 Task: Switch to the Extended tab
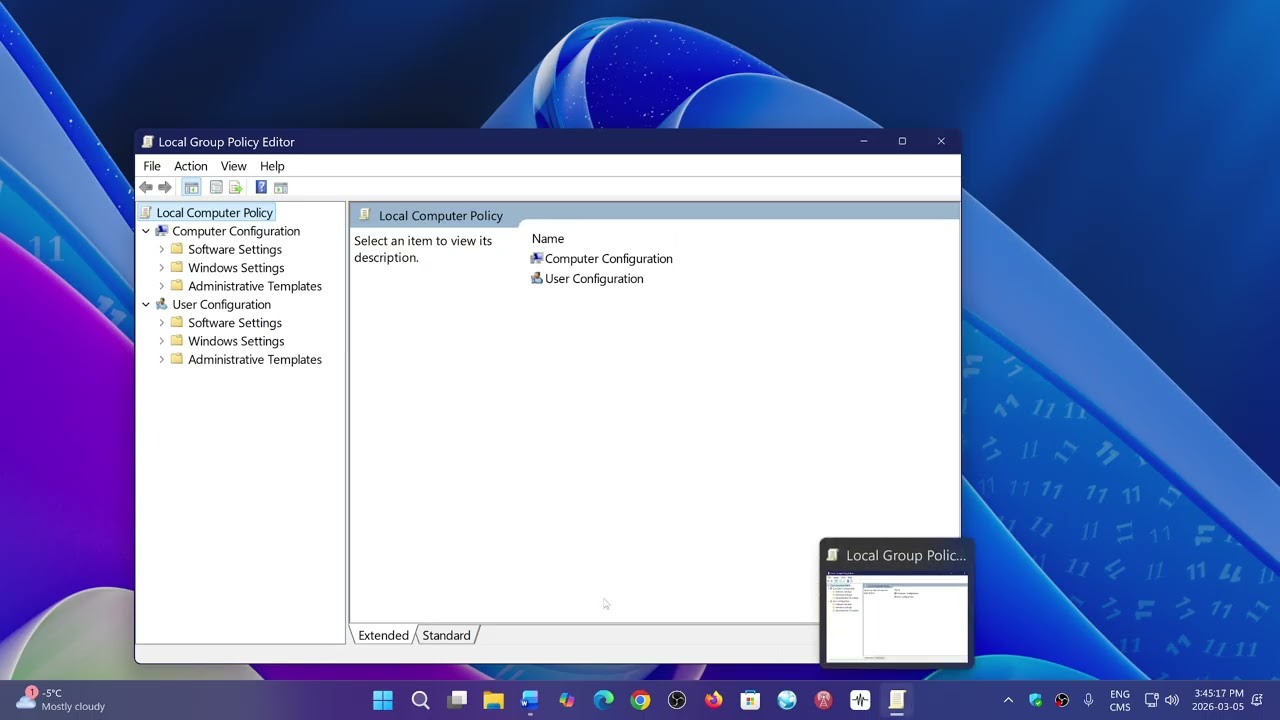tap(383, 635)
